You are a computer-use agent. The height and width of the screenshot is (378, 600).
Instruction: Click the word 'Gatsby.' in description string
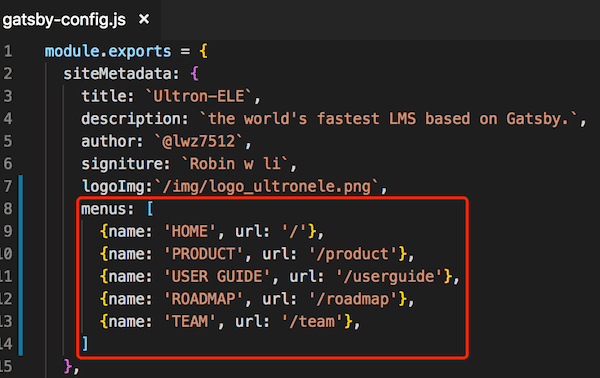click(537, 119)
